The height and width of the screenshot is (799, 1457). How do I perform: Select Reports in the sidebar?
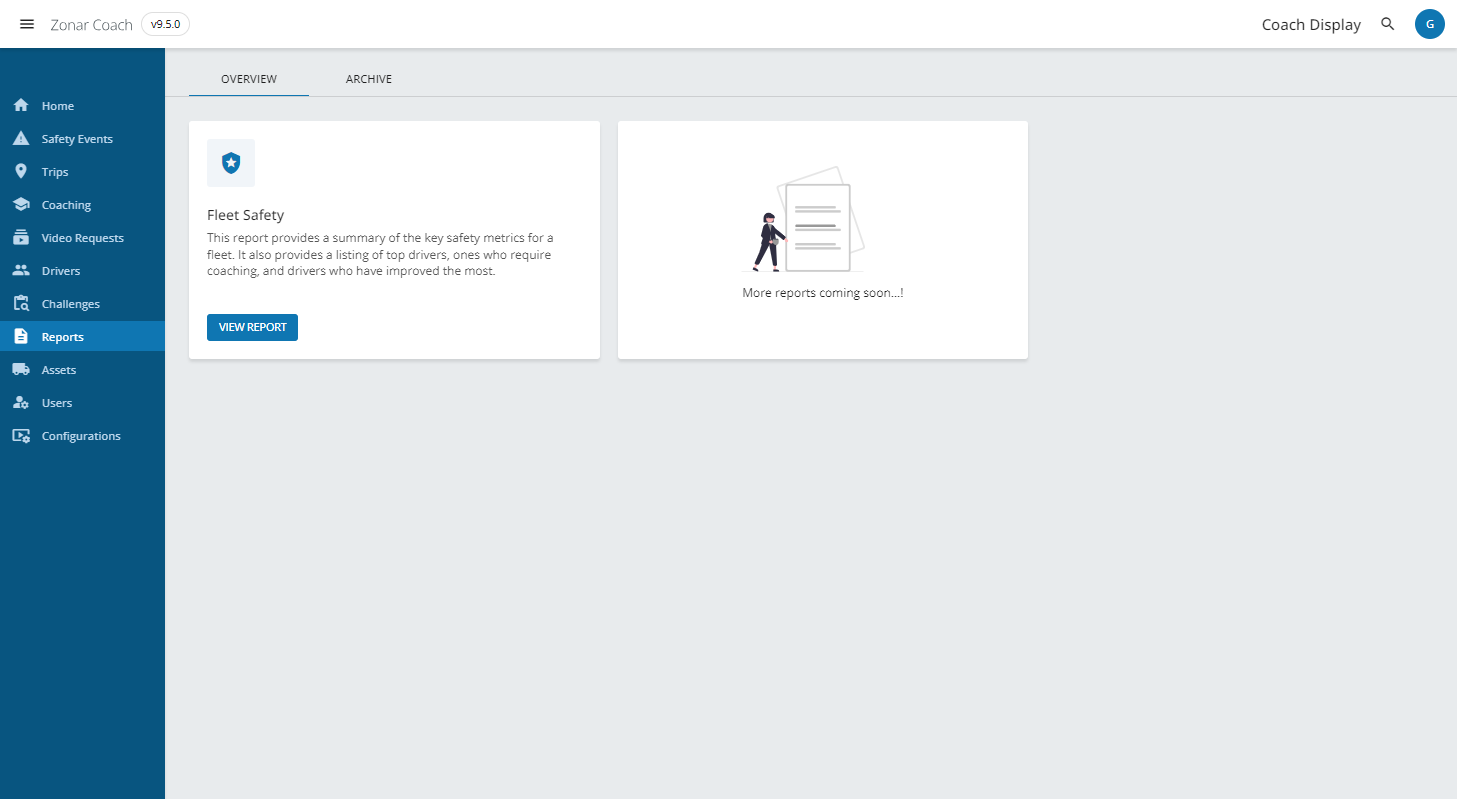82,336
